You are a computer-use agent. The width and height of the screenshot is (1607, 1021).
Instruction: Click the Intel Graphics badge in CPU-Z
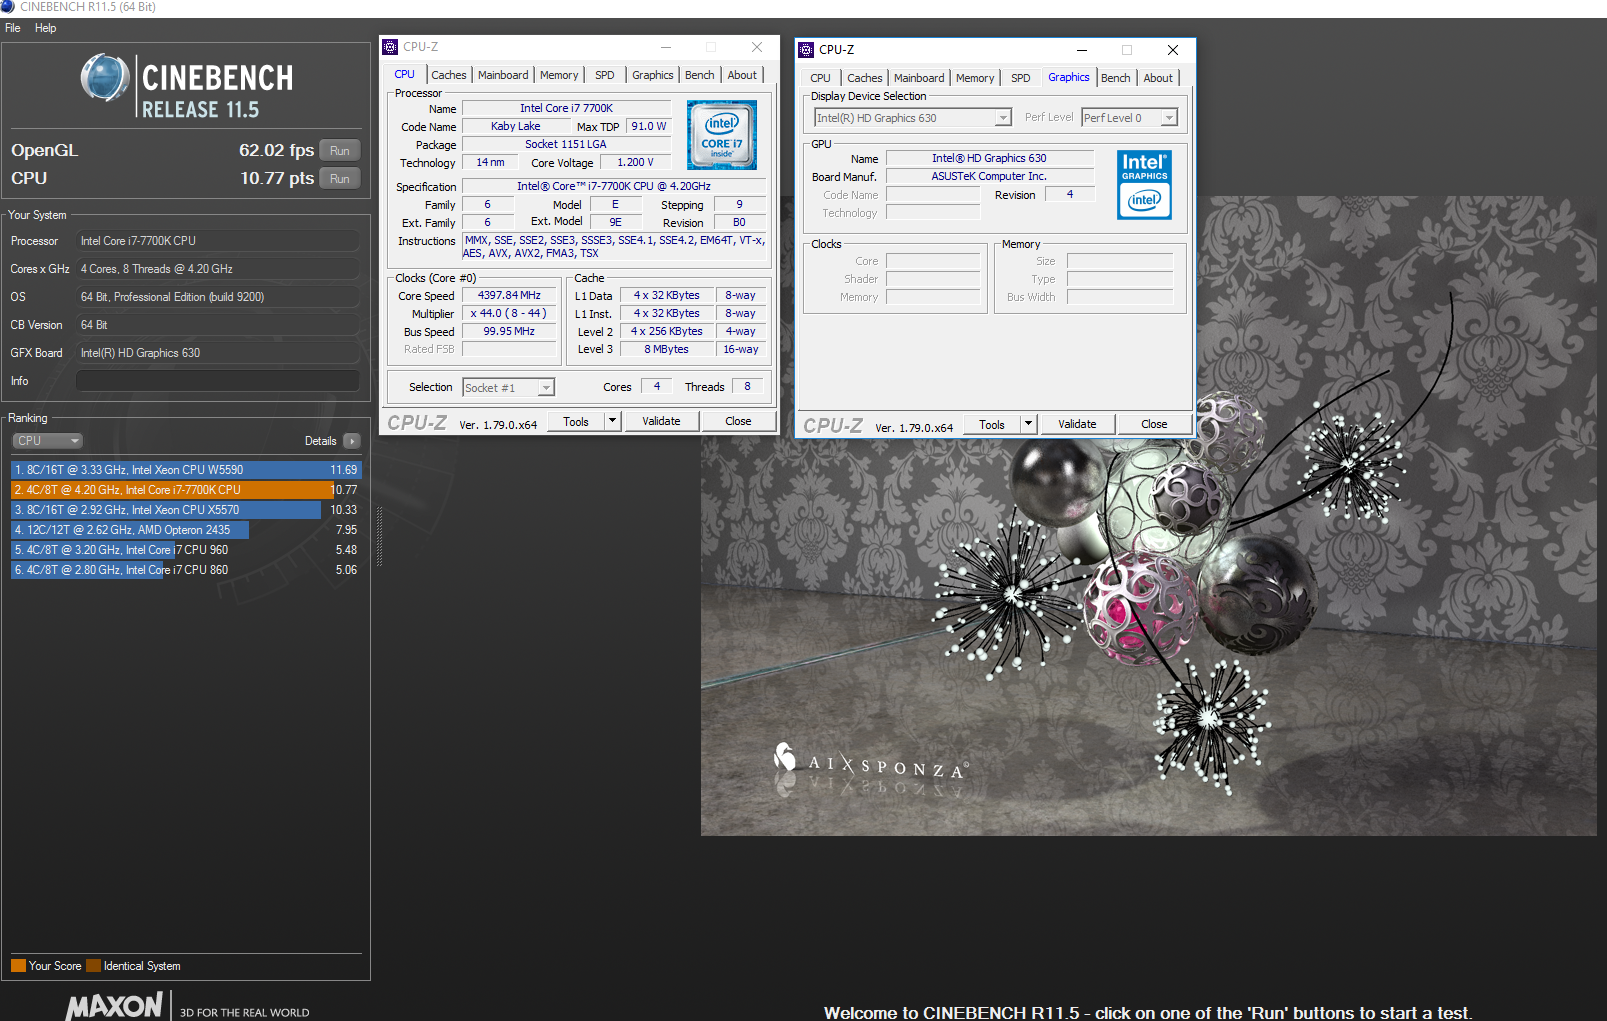1145,185
